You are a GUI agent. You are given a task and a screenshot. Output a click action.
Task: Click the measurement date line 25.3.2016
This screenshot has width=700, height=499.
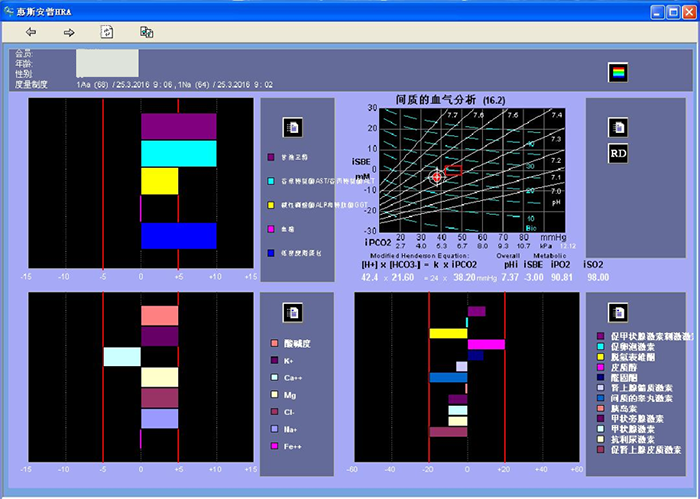click(174, 85)
